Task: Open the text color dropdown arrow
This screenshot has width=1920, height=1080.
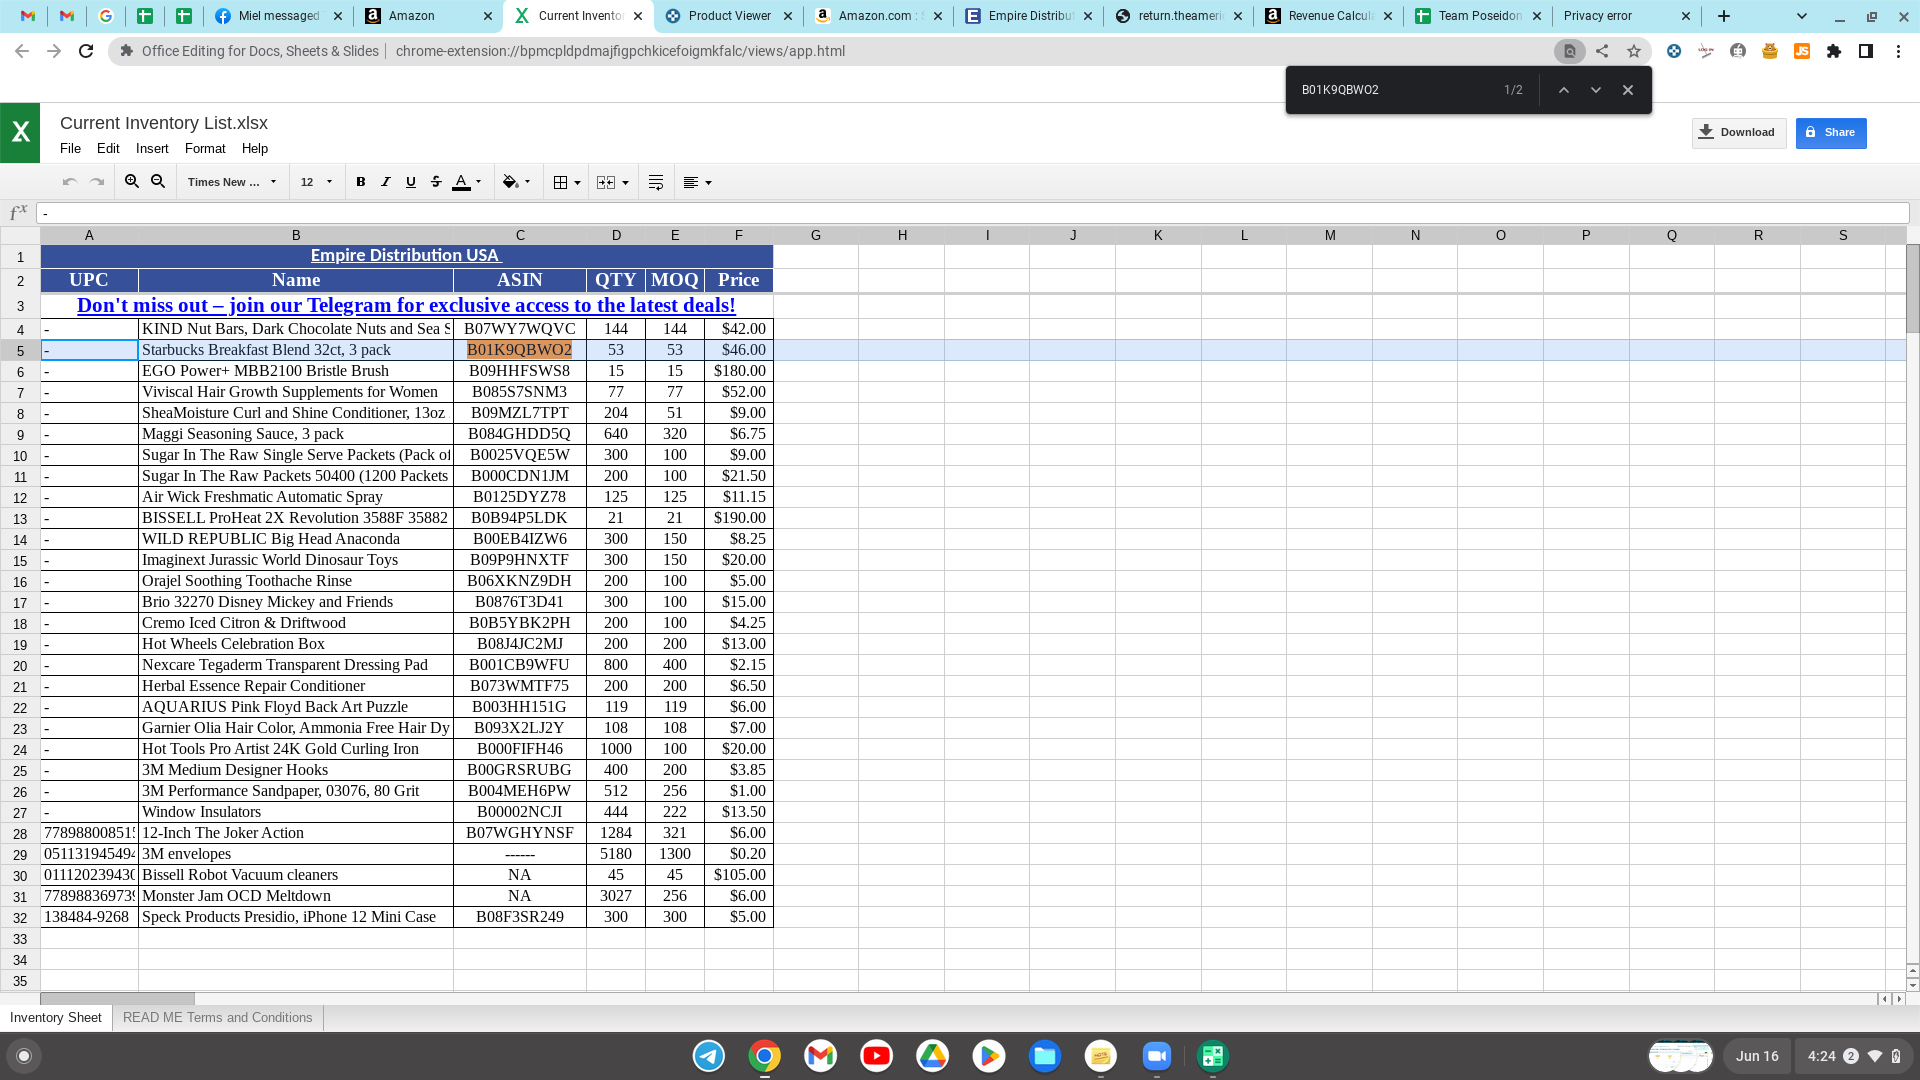Action: pyautogui.click(x=479, y=182)
